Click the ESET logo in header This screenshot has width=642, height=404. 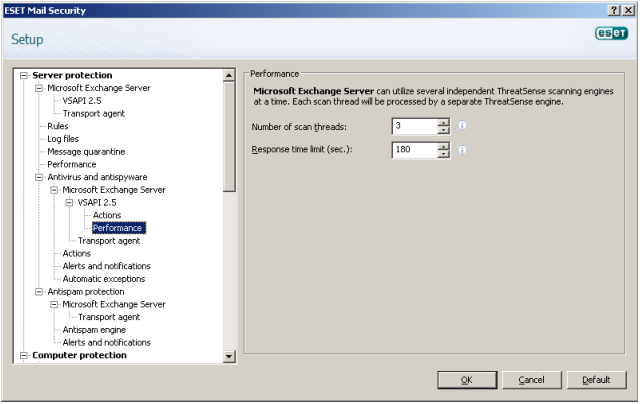pos(611,33)
